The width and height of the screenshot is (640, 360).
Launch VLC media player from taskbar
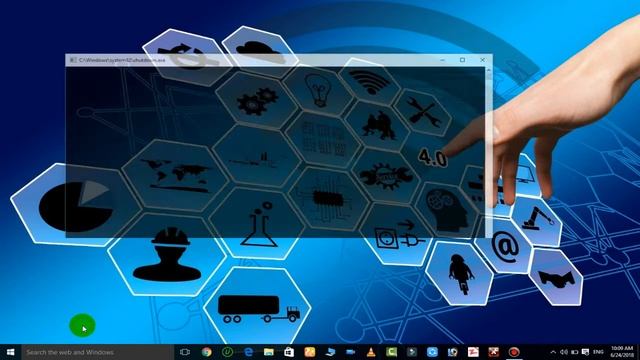(x=371, y=352)
